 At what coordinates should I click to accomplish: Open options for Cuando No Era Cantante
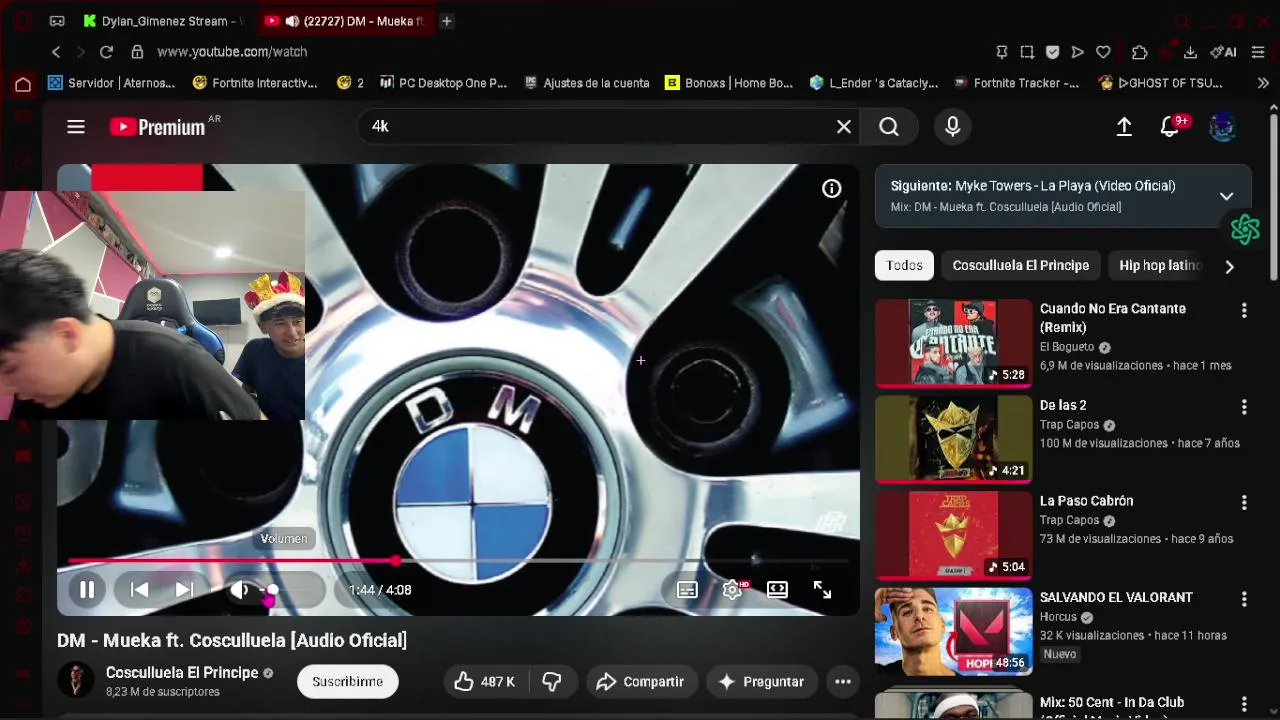1244,311
